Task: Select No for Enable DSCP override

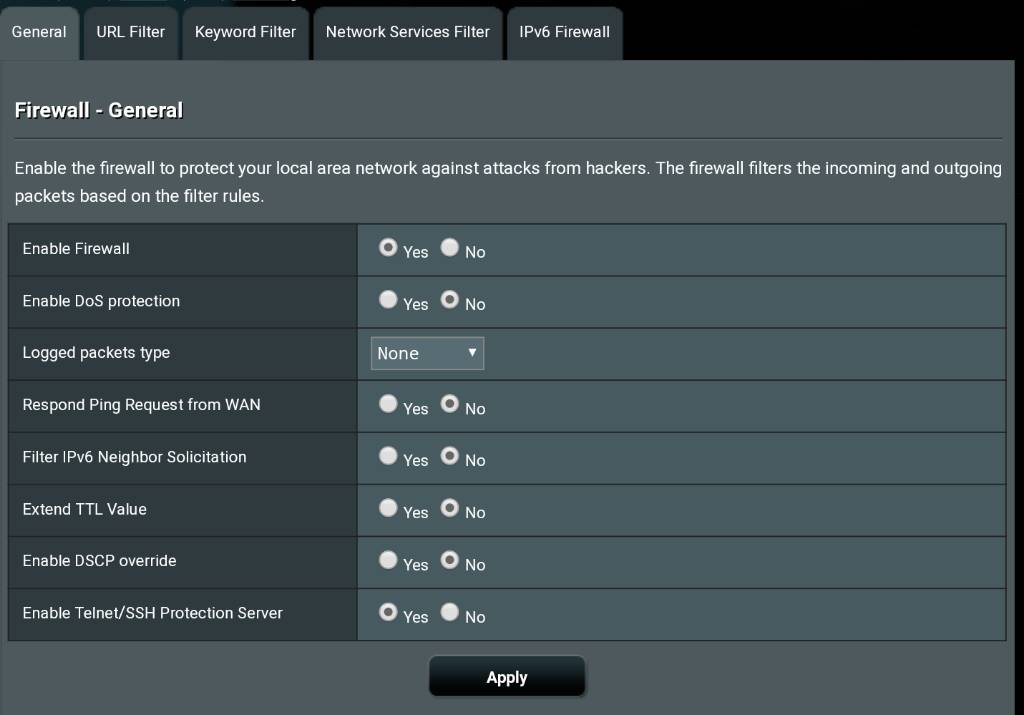Action: click(450, 560)
